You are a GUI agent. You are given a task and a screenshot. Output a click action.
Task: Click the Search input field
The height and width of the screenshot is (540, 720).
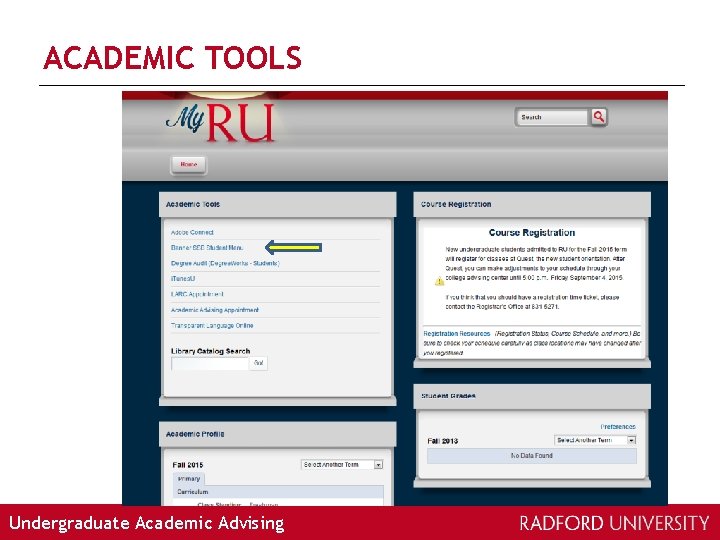pos(552,117)
